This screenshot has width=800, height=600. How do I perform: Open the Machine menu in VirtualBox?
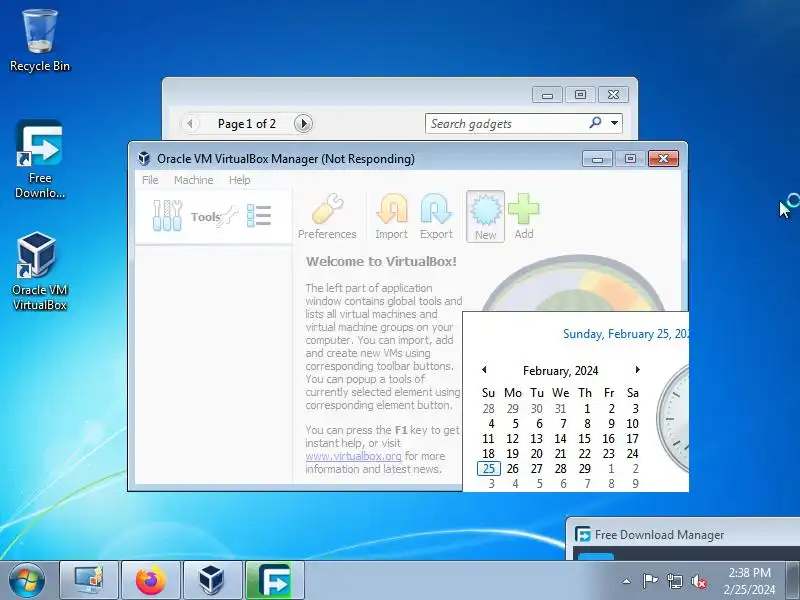[193, 180]
